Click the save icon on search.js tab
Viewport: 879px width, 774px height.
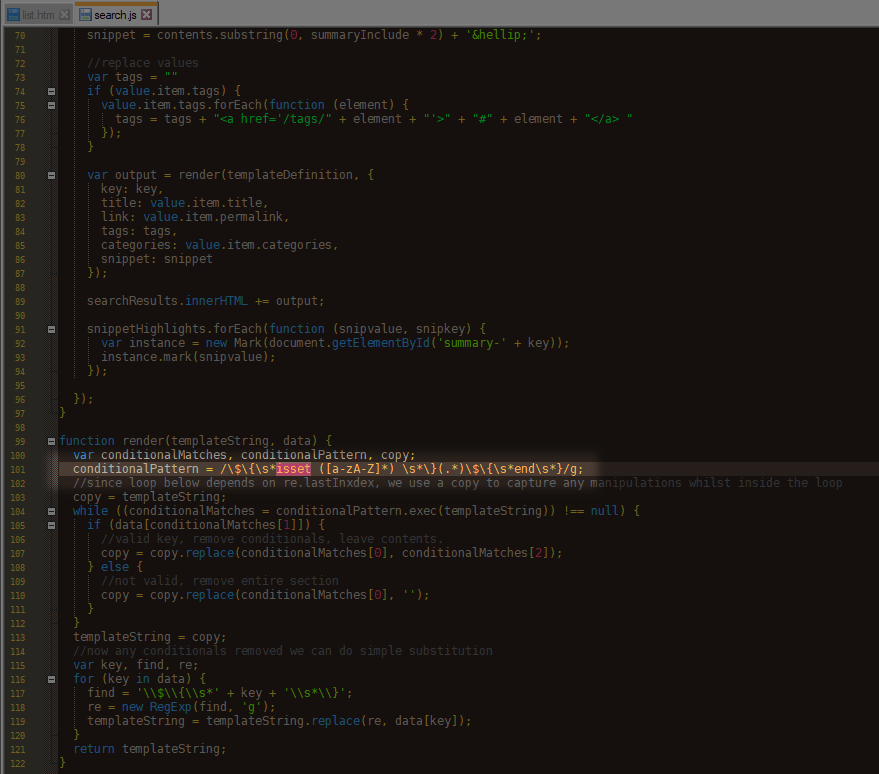pyautogui.click(x=86, y=15)
